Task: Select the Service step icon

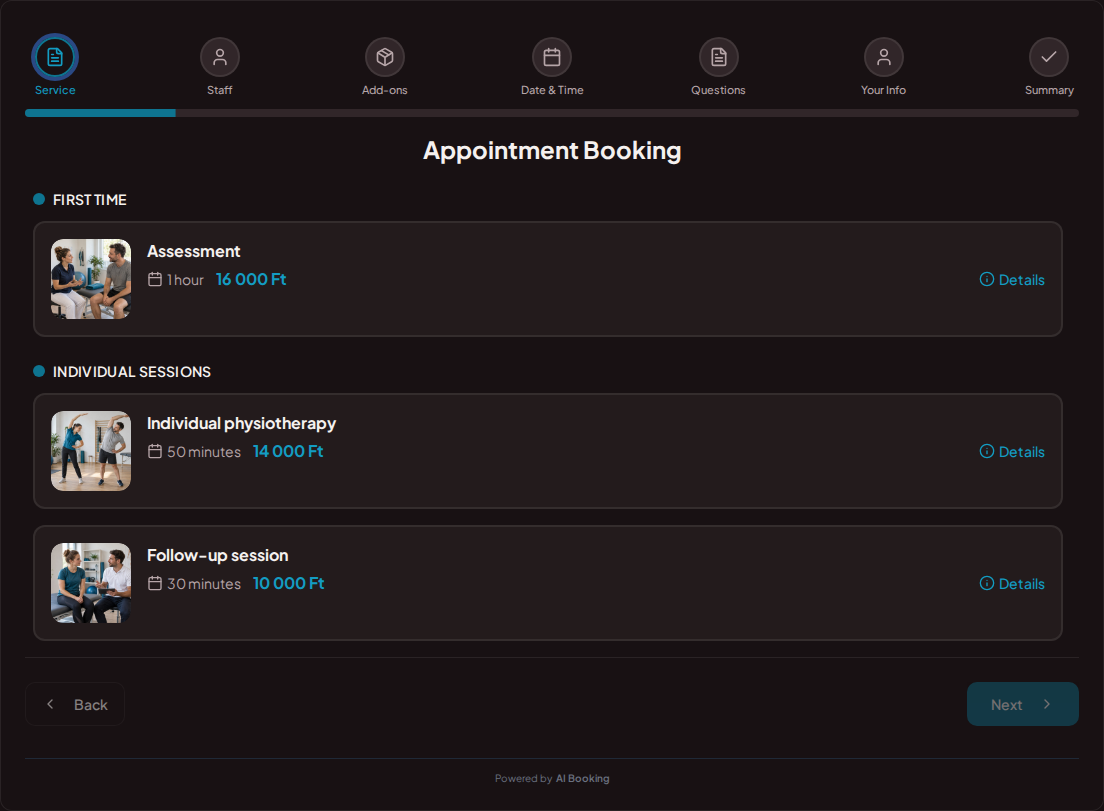Action: [x=55, y=57]
